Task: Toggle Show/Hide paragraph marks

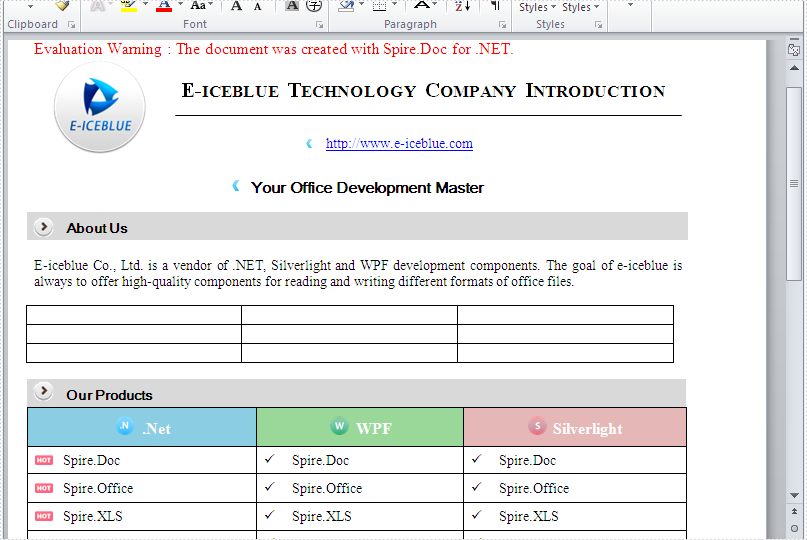Action: pyautogui.click(x=495, y=6)
